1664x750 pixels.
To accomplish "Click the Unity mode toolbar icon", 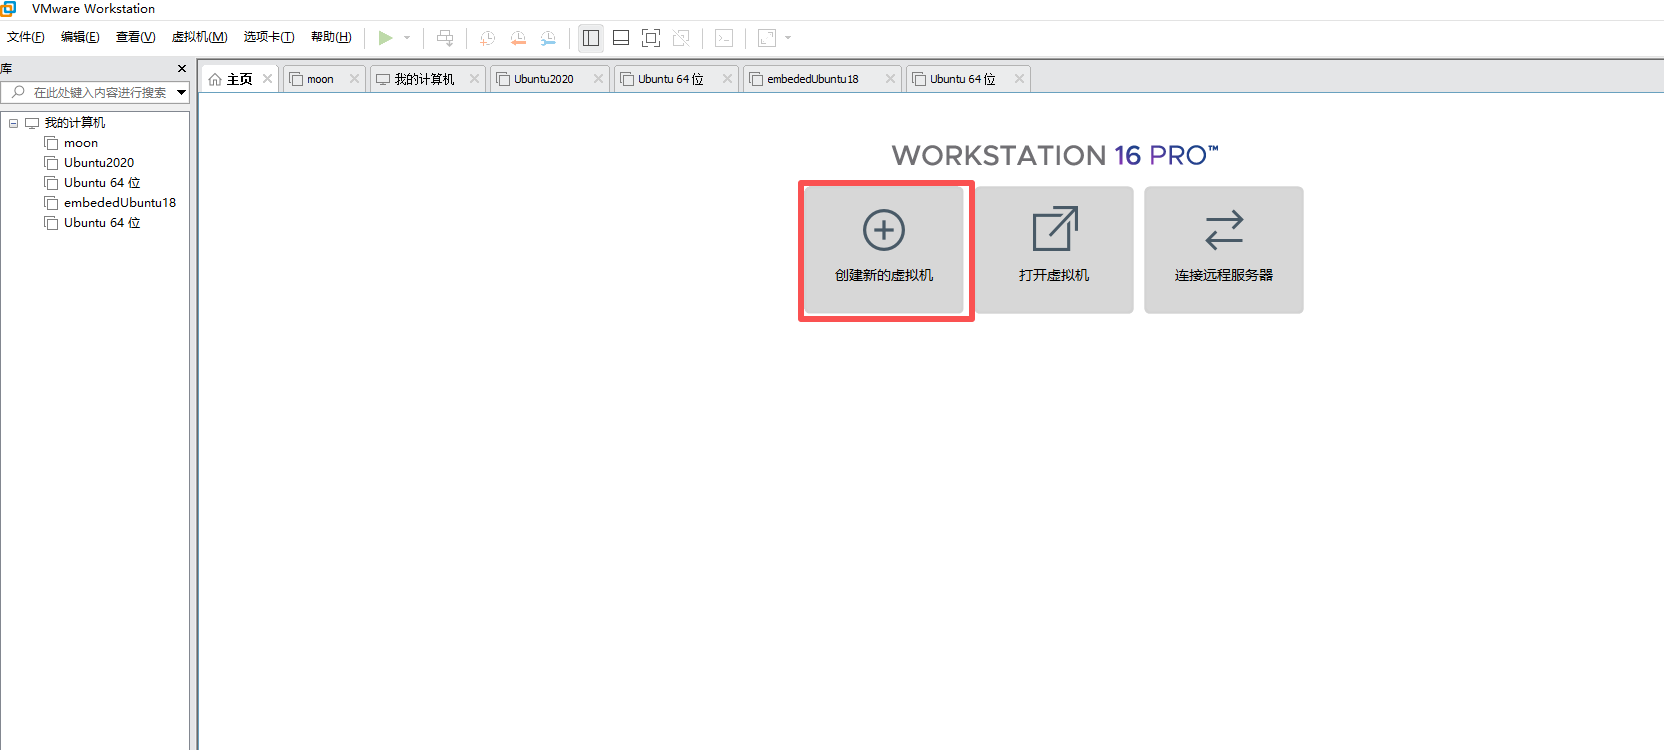I will [x=681, y=38].
